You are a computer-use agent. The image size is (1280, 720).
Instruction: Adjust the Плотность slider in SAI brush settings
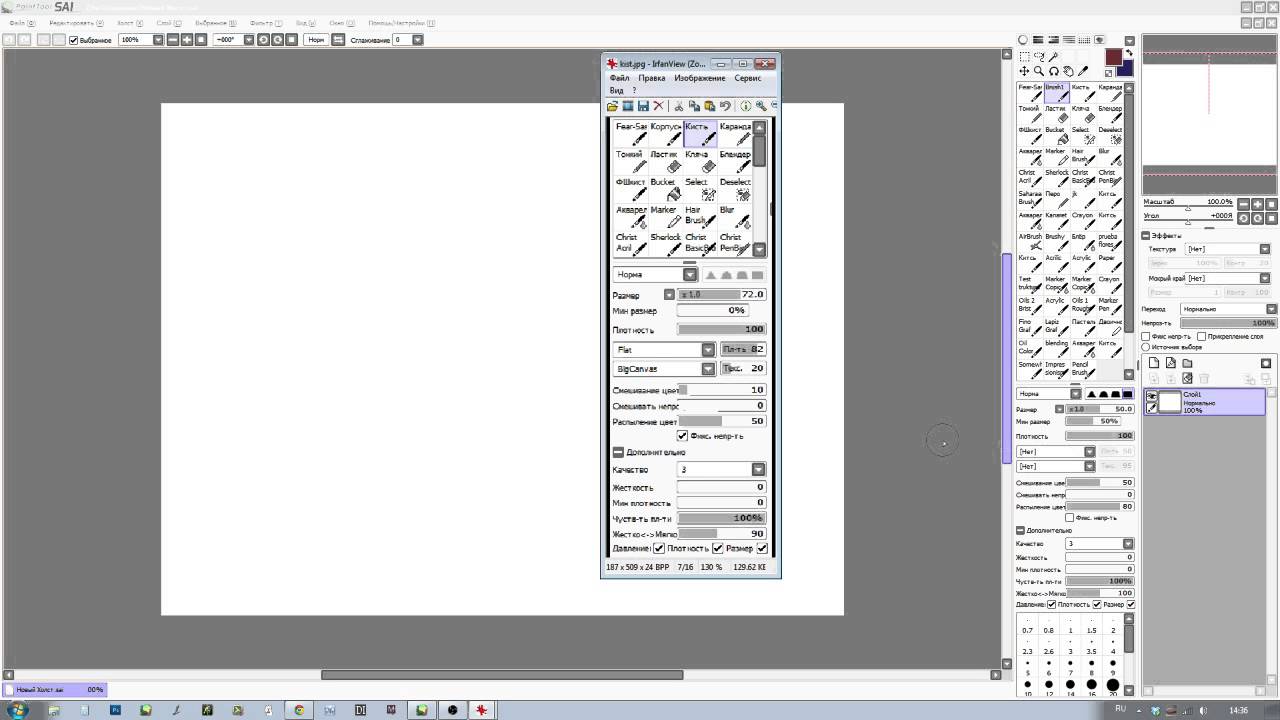(1100, 436)
